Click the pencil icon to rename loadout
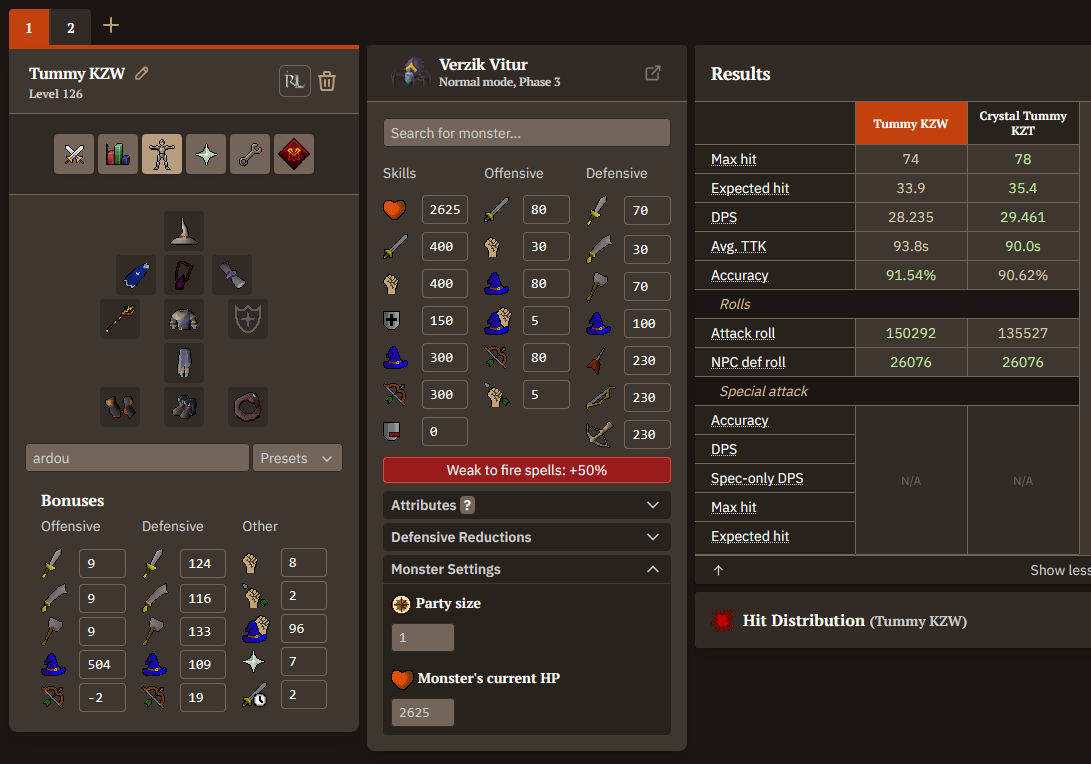 (x=142, y=73)
